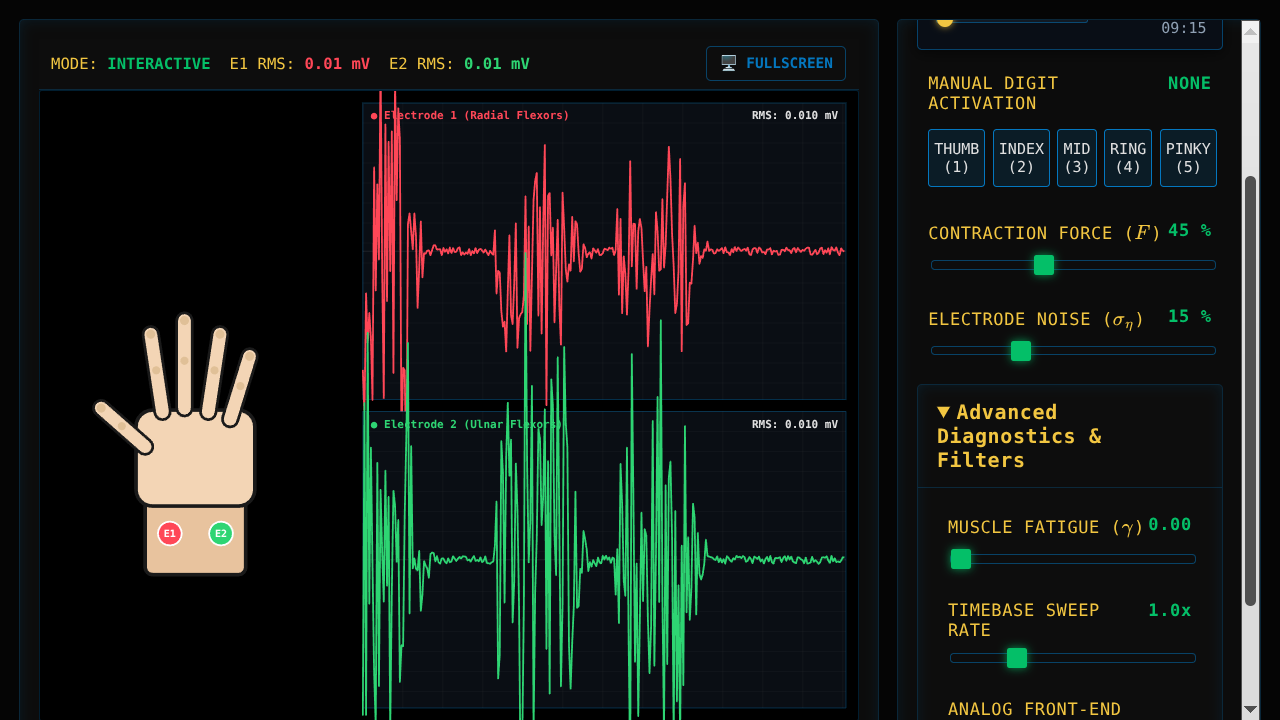Click the NONE manual activation status
1280x720 pixels.
click(1190, 84)
